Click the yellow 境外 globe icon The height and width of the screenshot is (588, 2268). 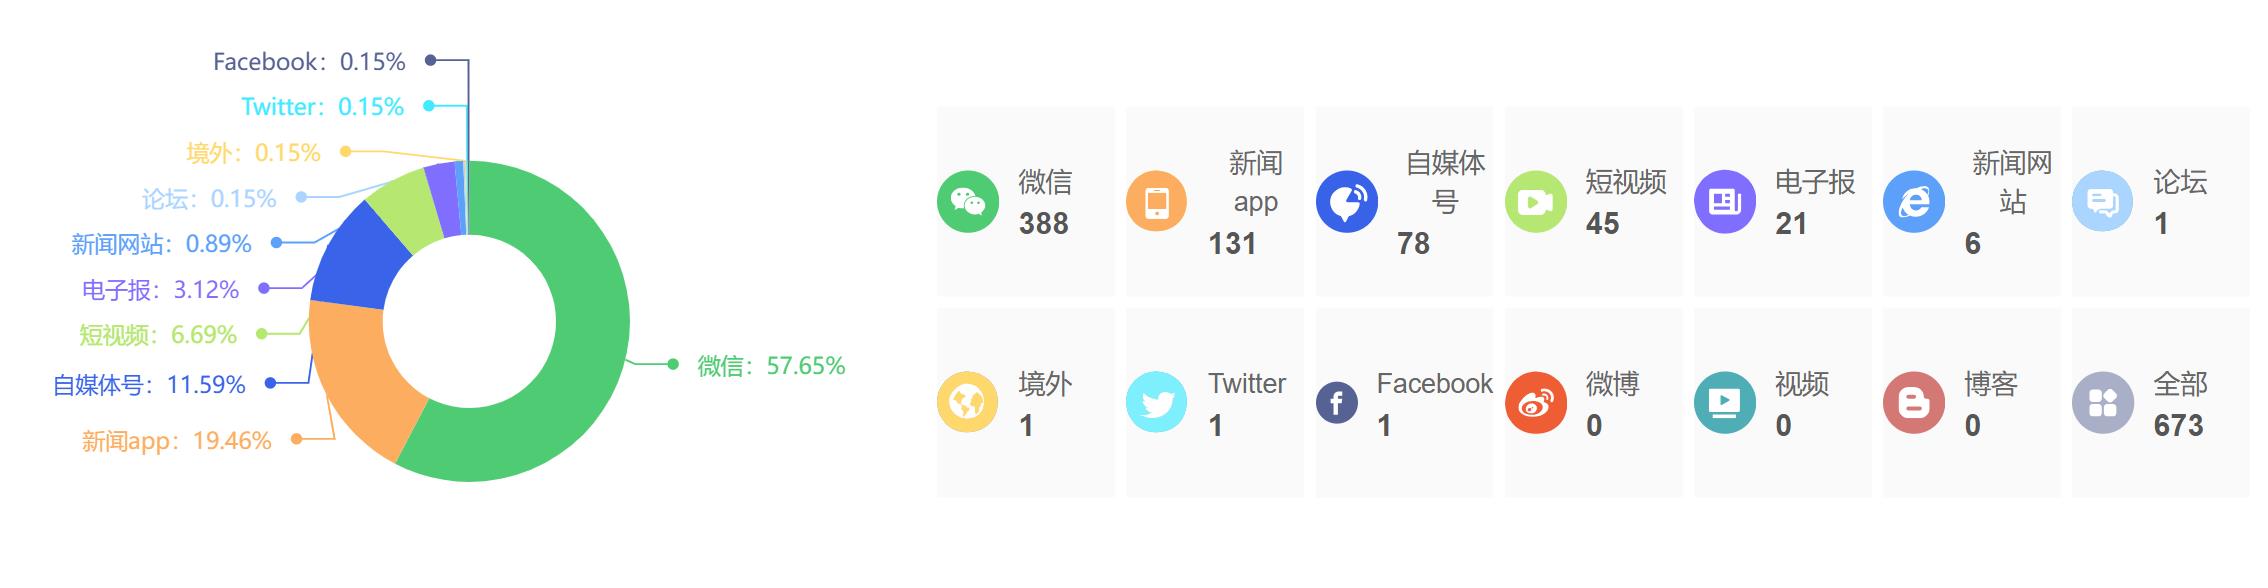click(967, 403)
